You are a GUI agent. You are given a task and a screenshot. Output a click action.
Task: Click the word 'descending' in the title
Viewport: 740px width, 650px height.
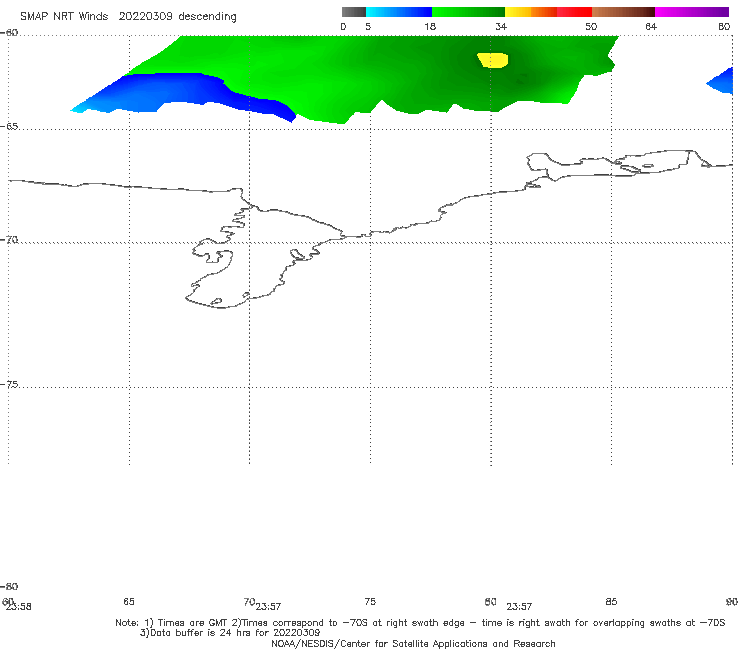(207, 17)
